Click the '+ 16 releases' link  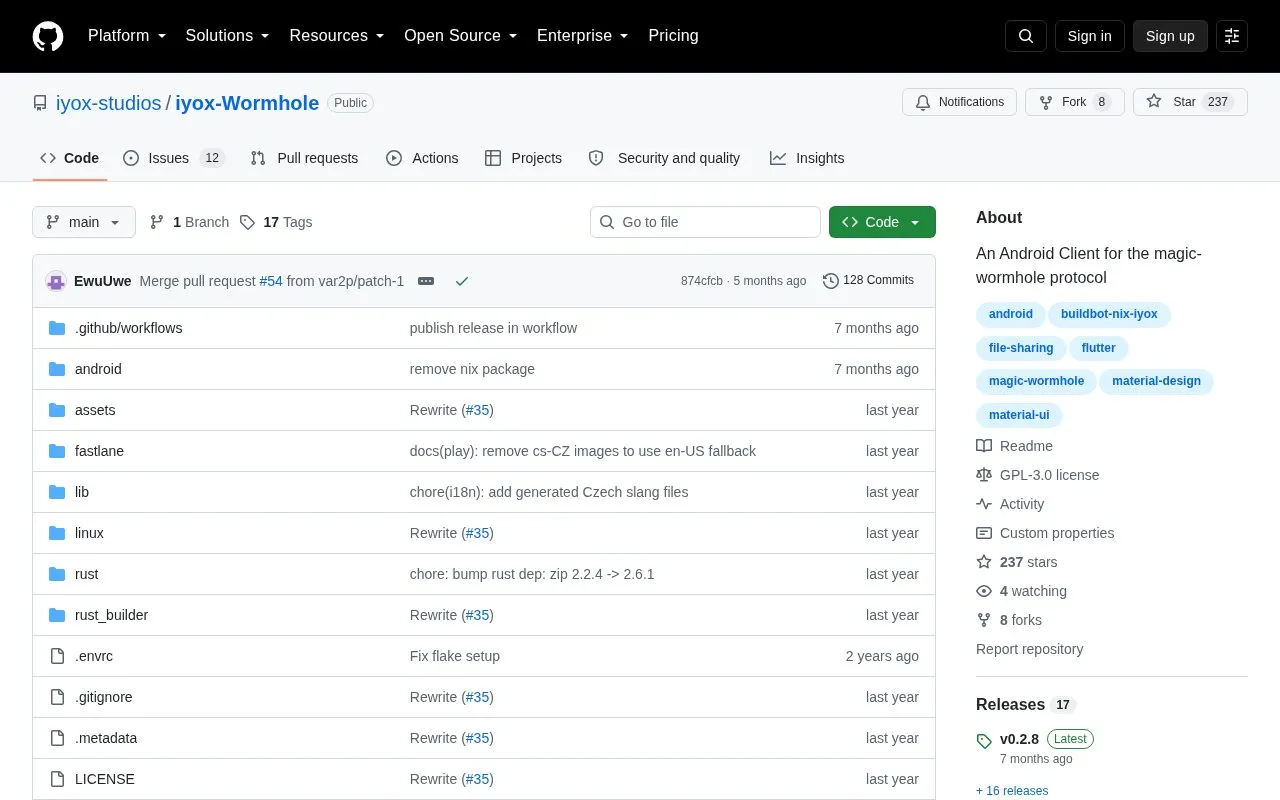click(1012, 791)
